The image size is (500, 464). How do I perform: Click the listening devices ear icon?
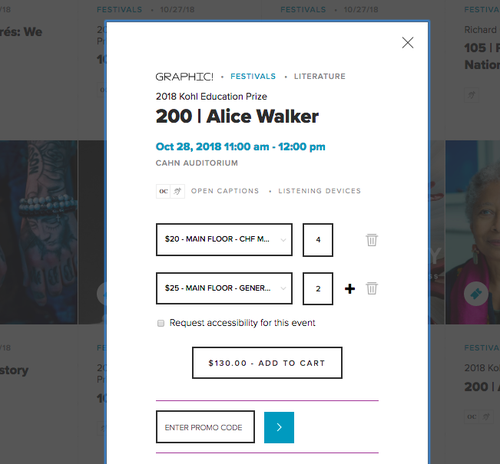(178, 191)
